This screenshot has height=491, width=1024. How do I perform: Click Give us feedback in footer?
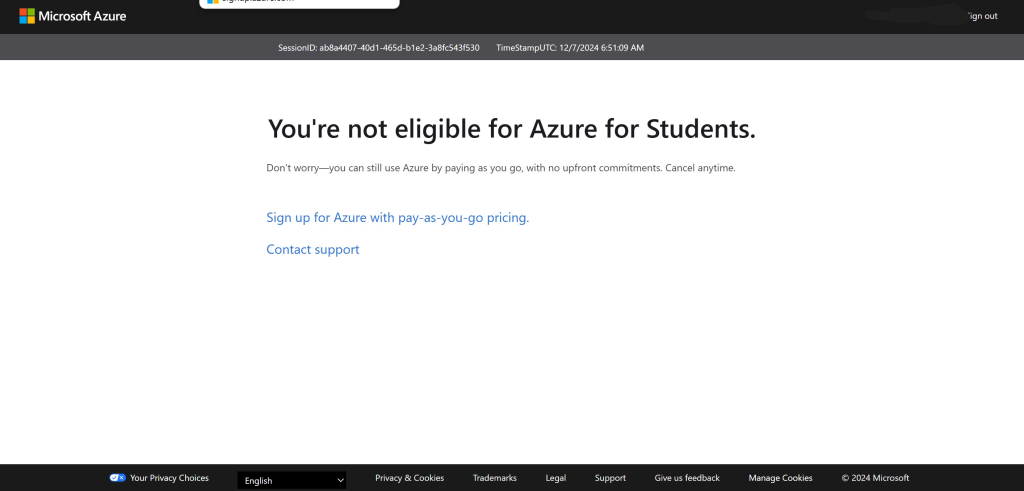pyautogui.click(x=686, y=478)
